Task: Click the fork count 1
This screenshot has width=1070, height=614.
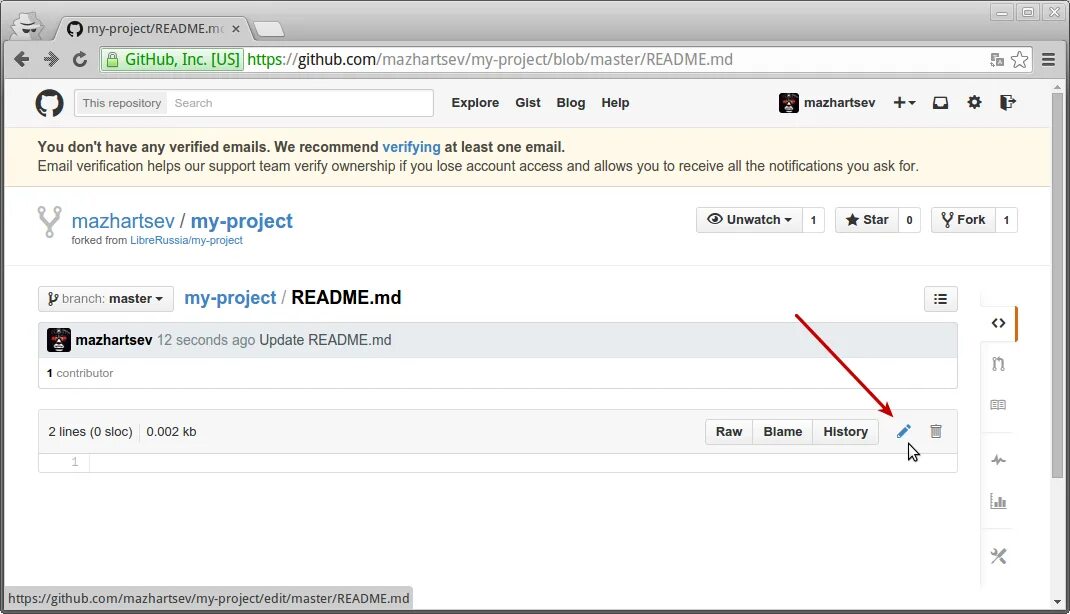Action: pyautogui.click(x=1006, y=220)
